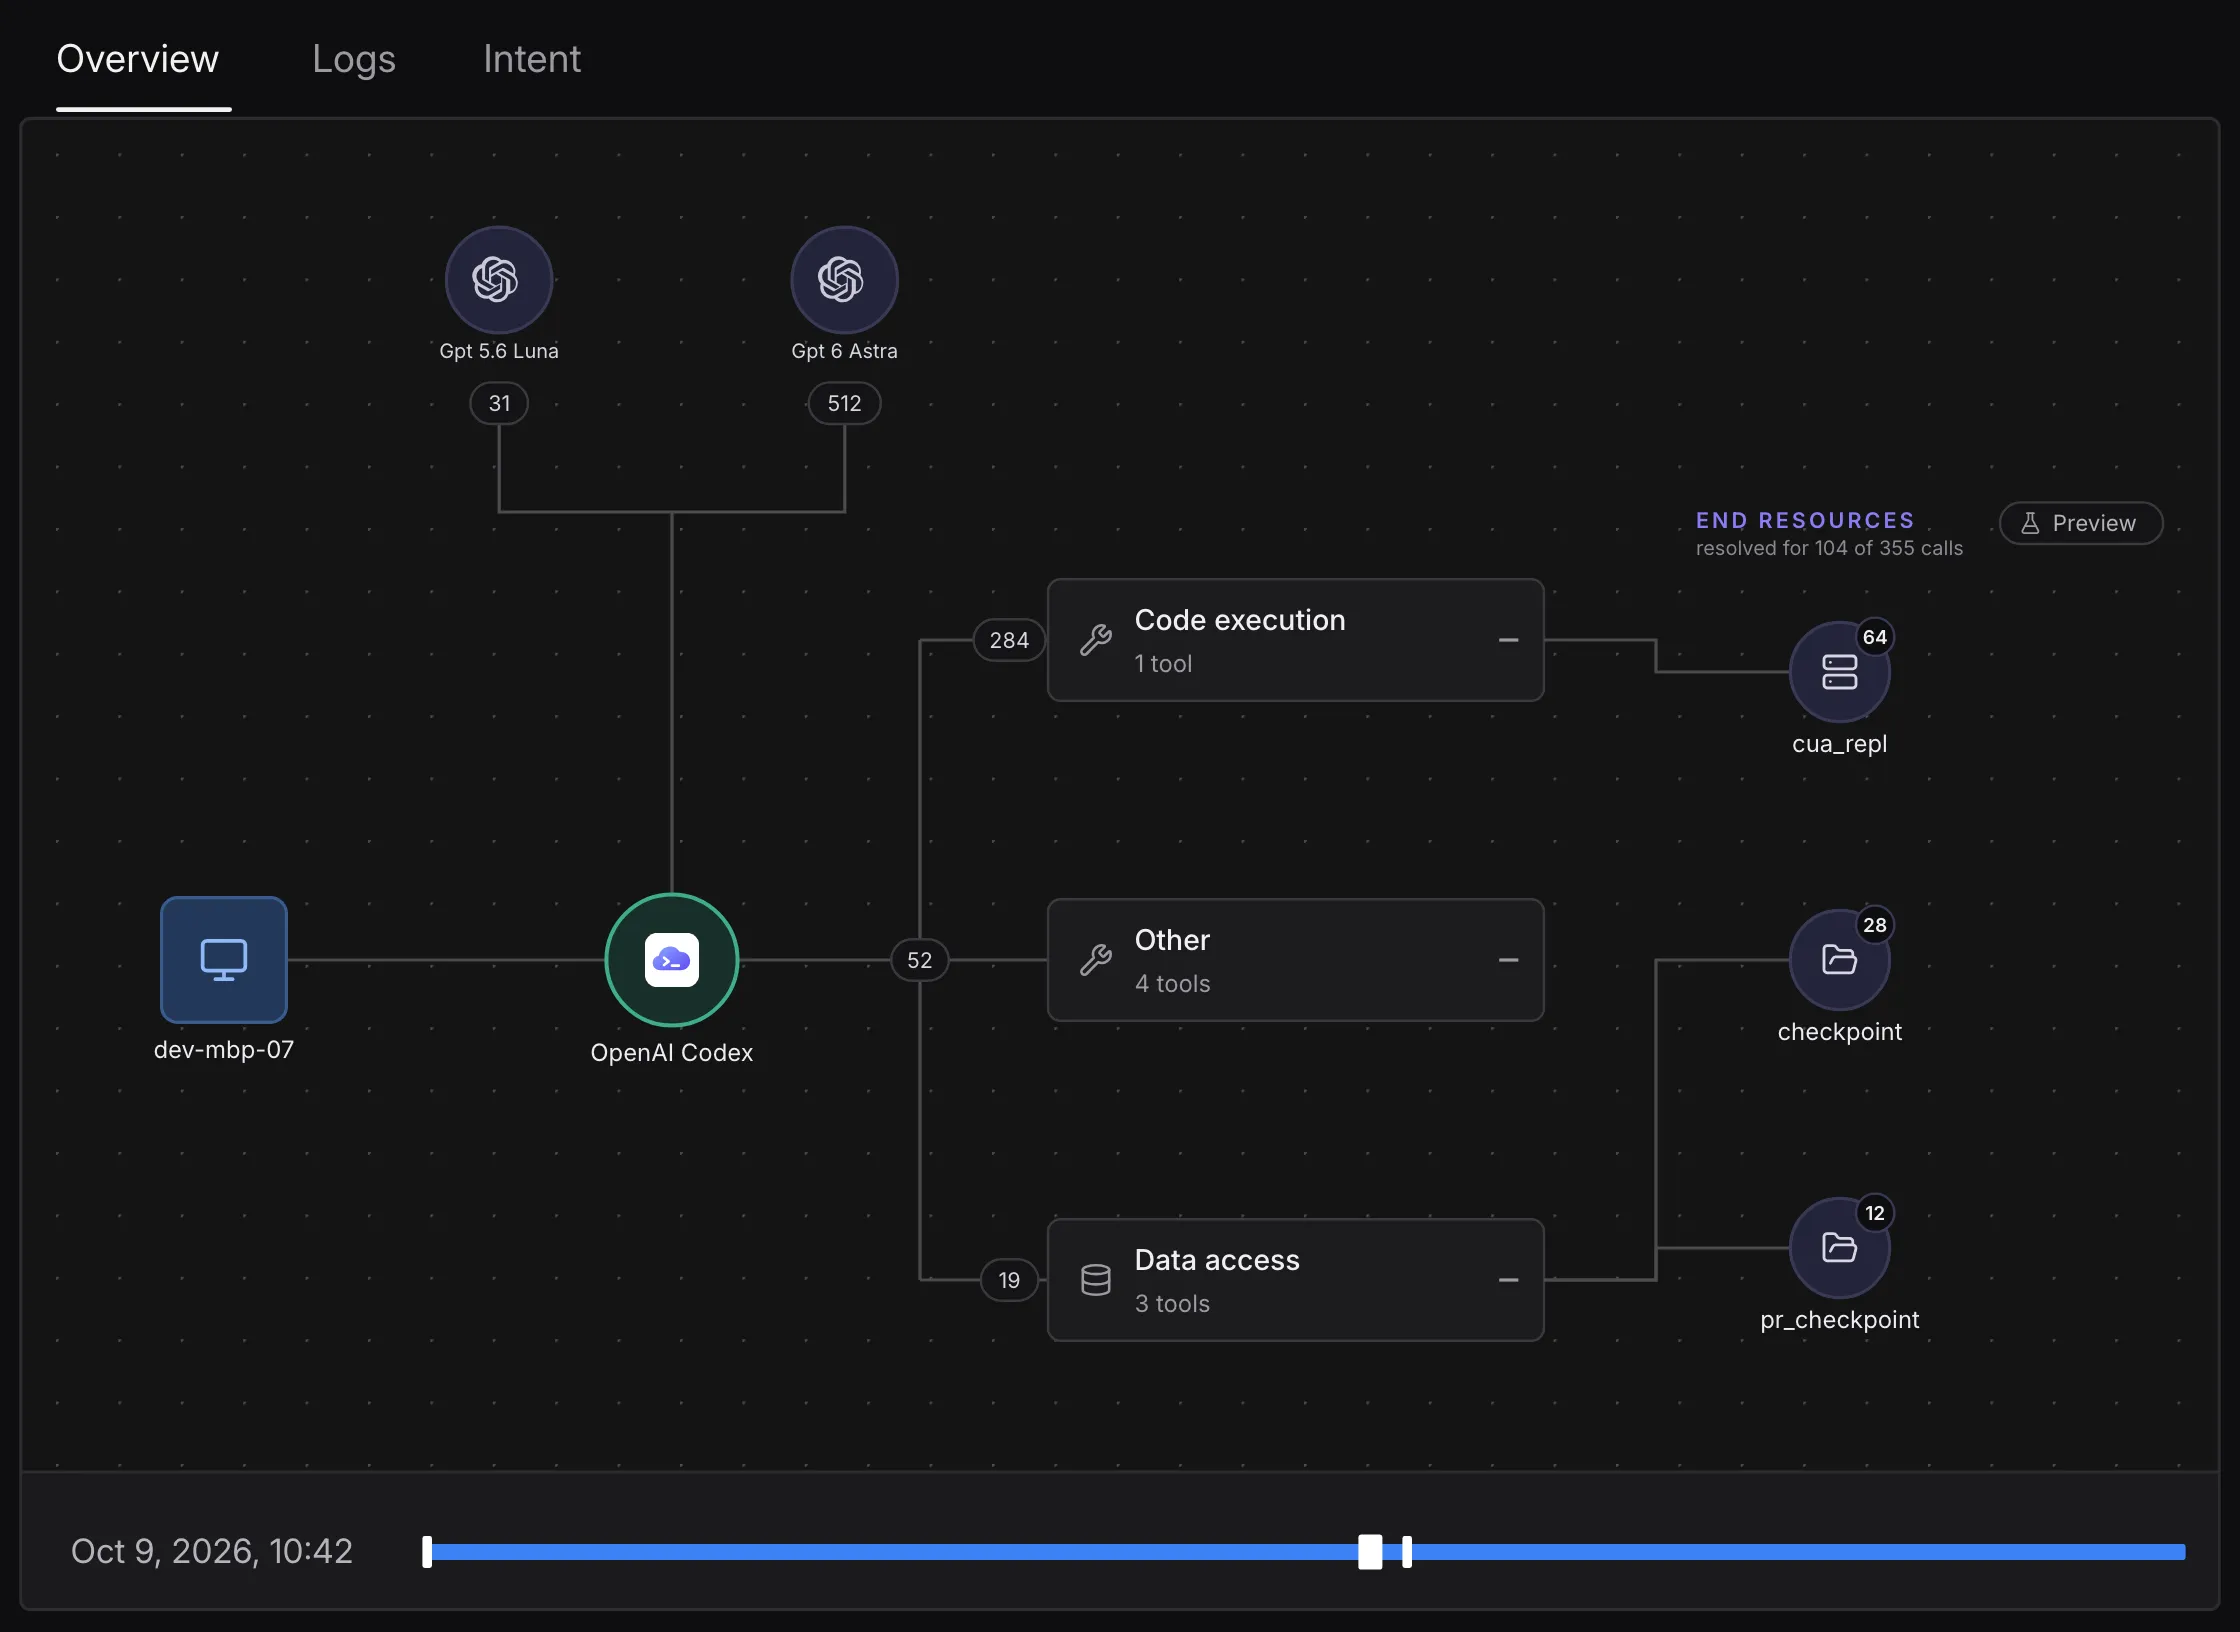
Task: Click the 12 badge on pr_checkpoint
Action: click(x=1875, y=1213)
